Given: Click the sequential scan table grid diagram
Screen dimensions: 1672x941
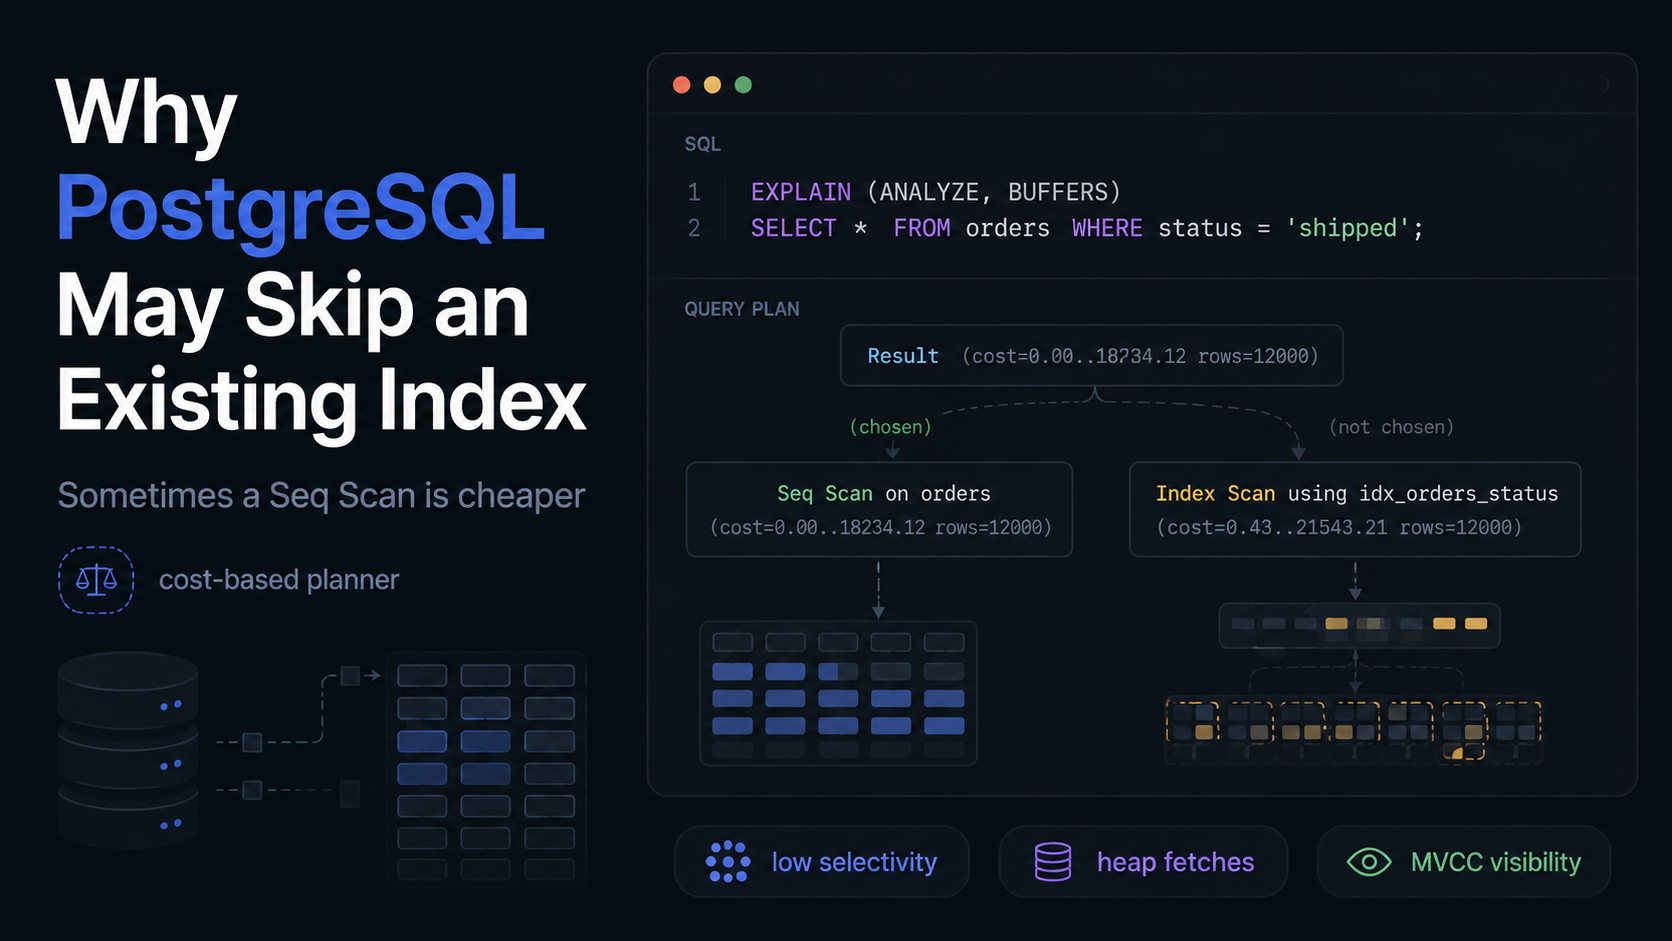Looking at the screenshot, I should click(838, 693).
